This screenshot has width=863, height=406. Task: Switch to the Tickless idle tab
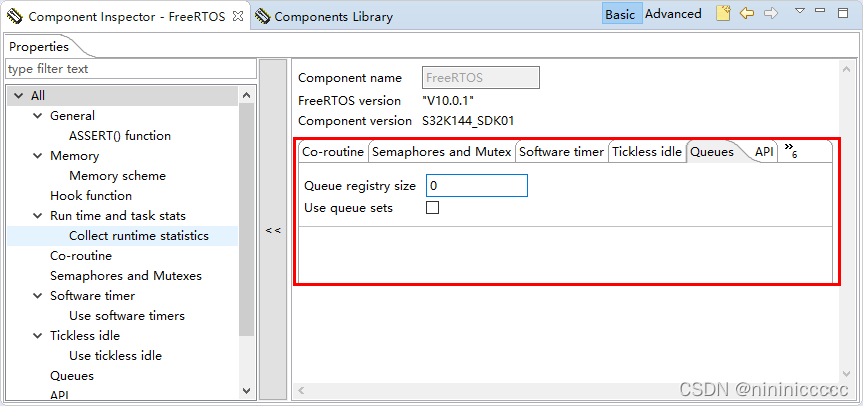[x=647, y=152]
